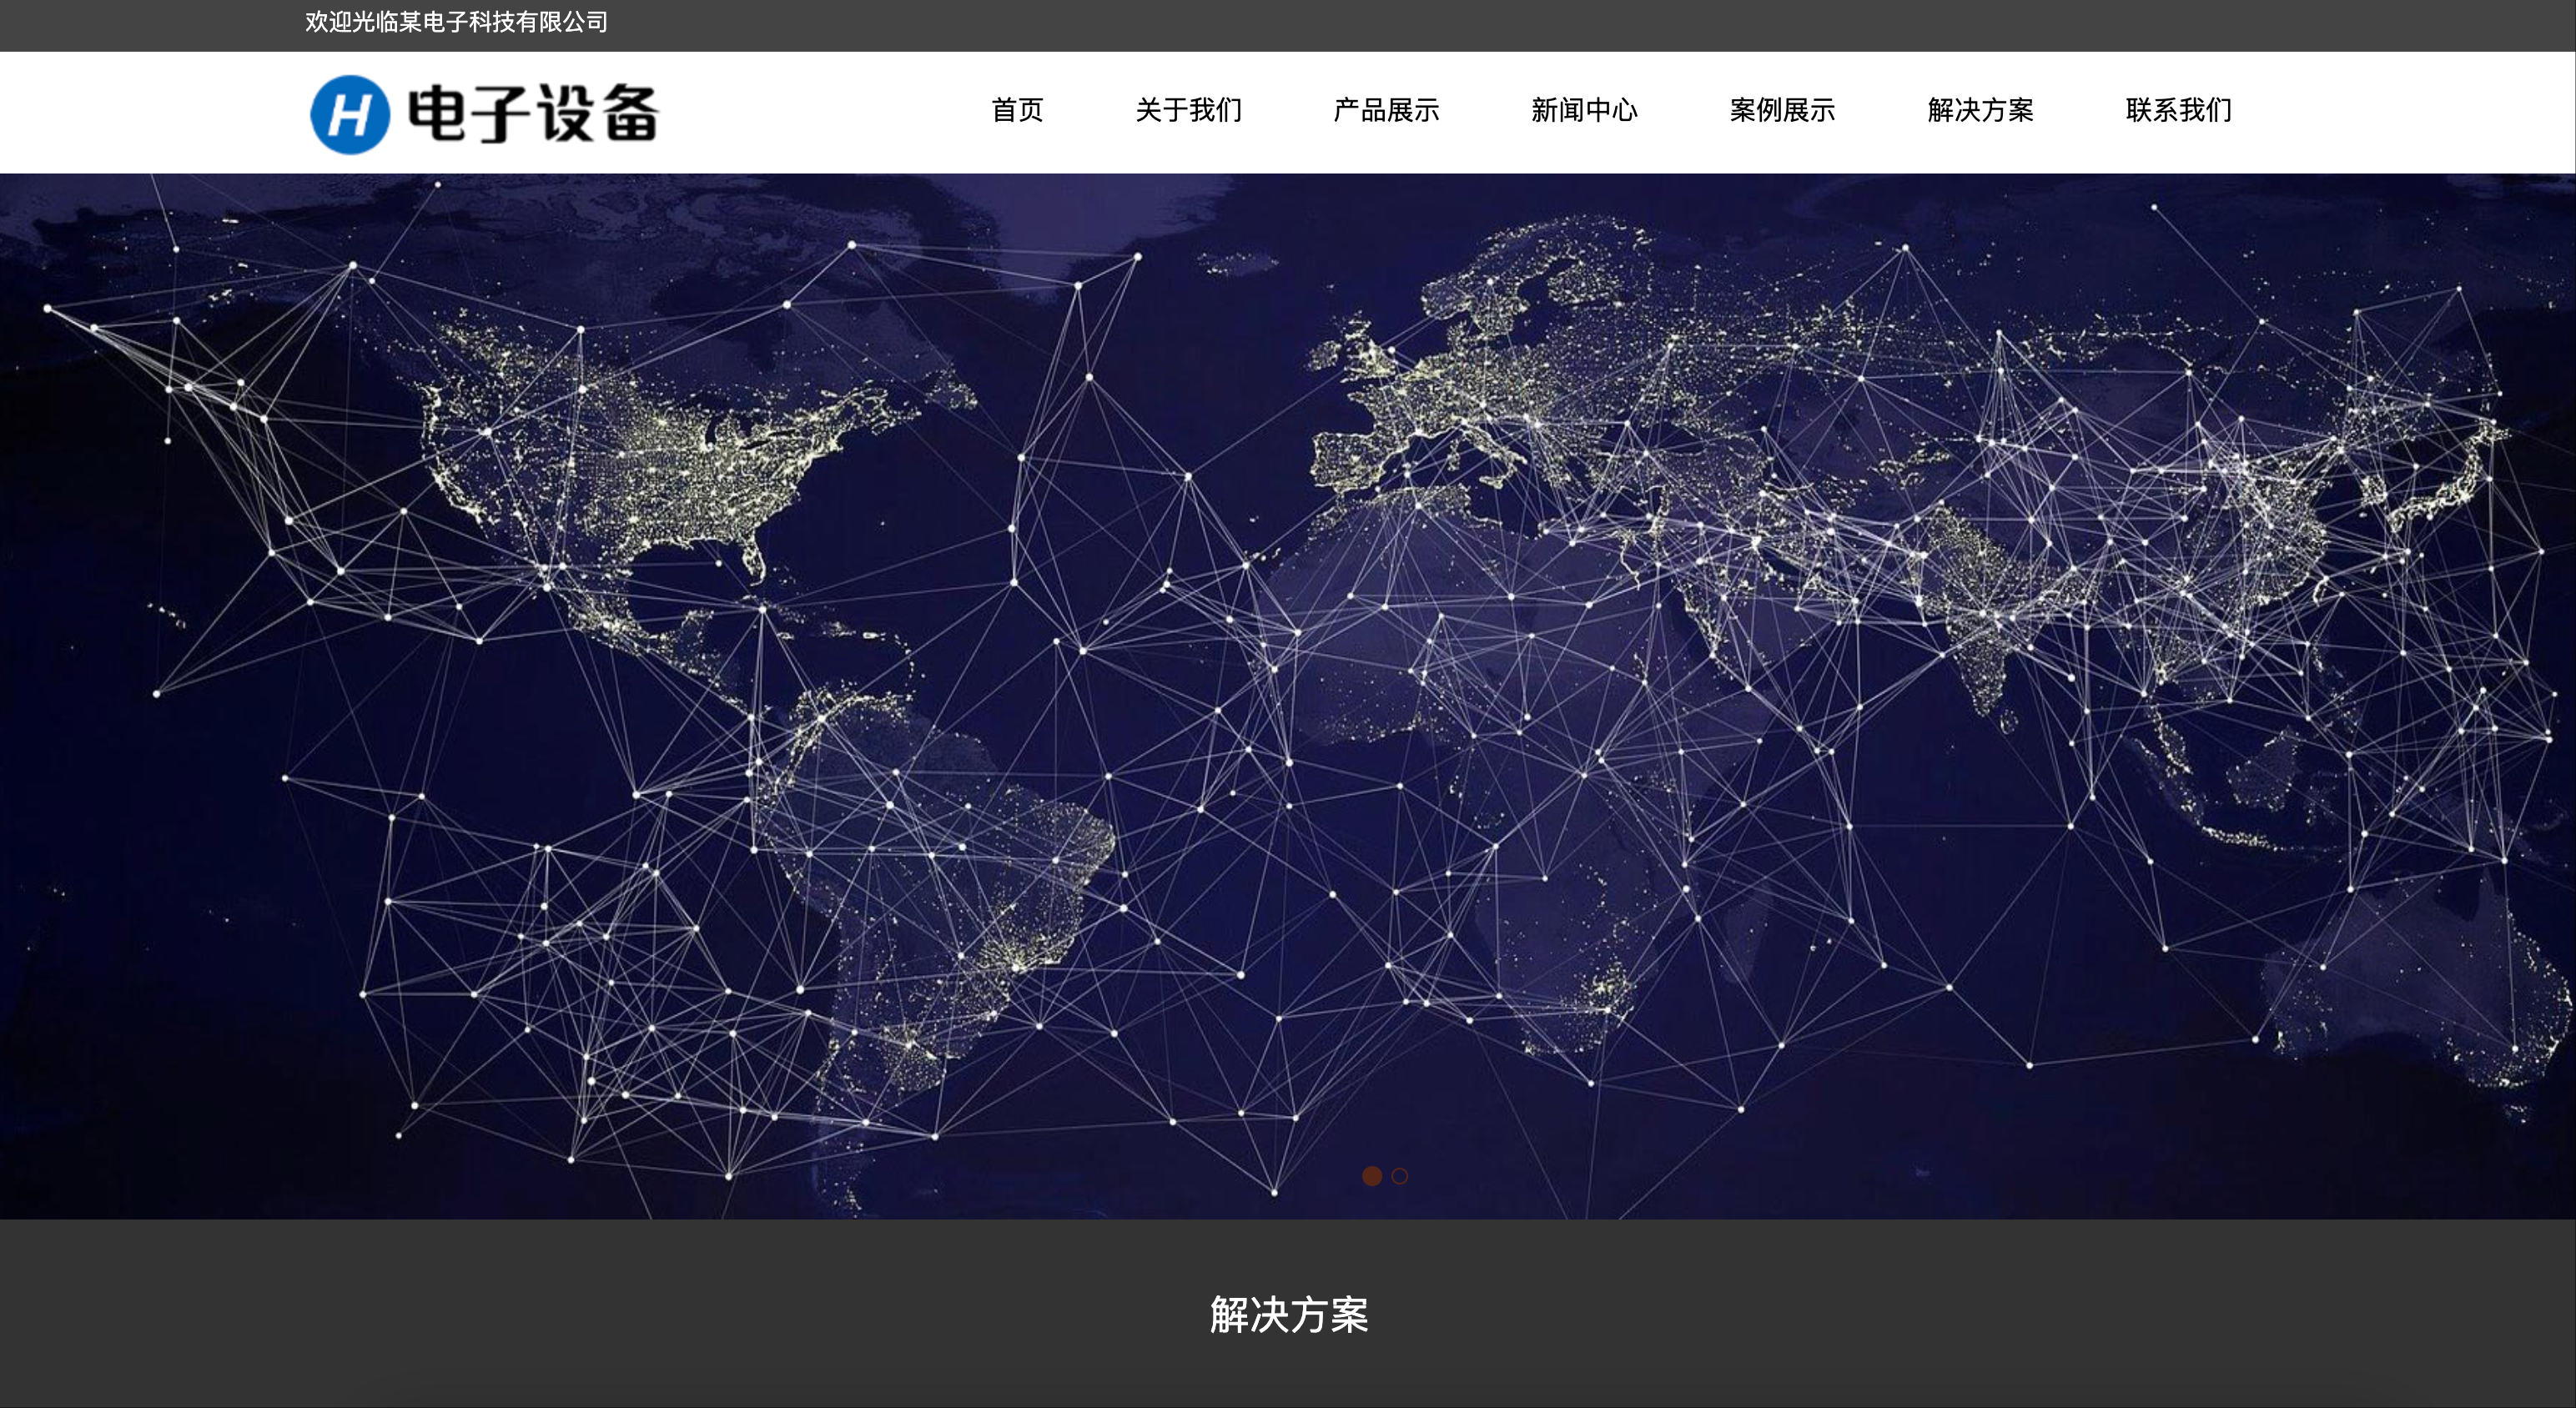Click the blue H logo icon
Viewport: 2576px width, 1408px height.
tap(350, 114)
